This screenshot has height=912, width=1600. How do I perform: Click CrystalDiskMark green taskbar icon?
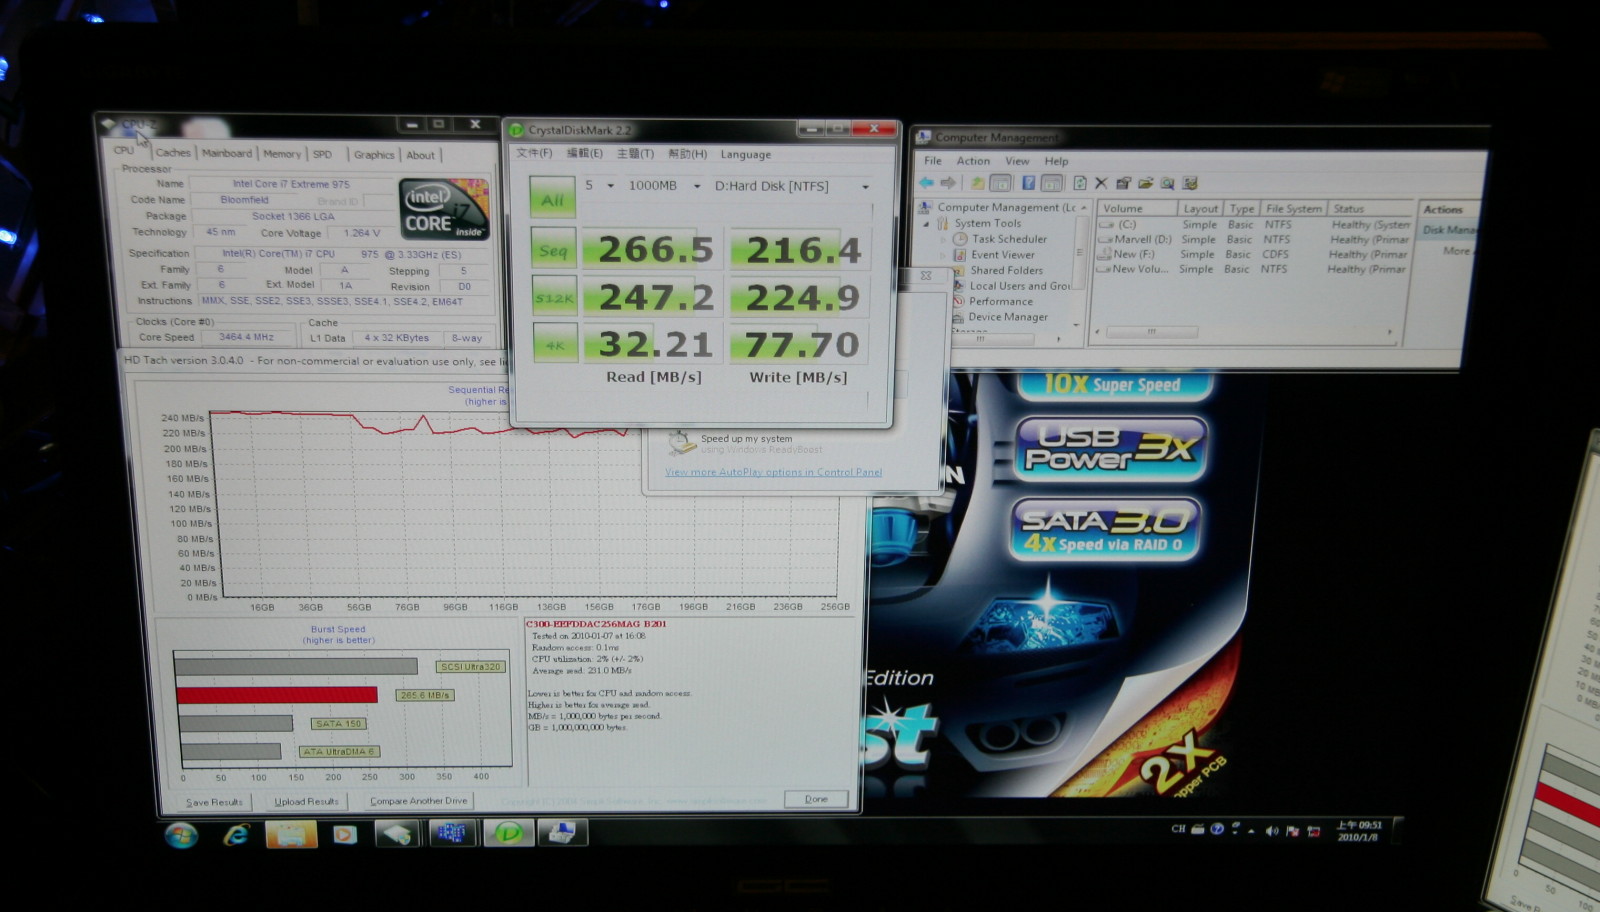pos(509,832)
